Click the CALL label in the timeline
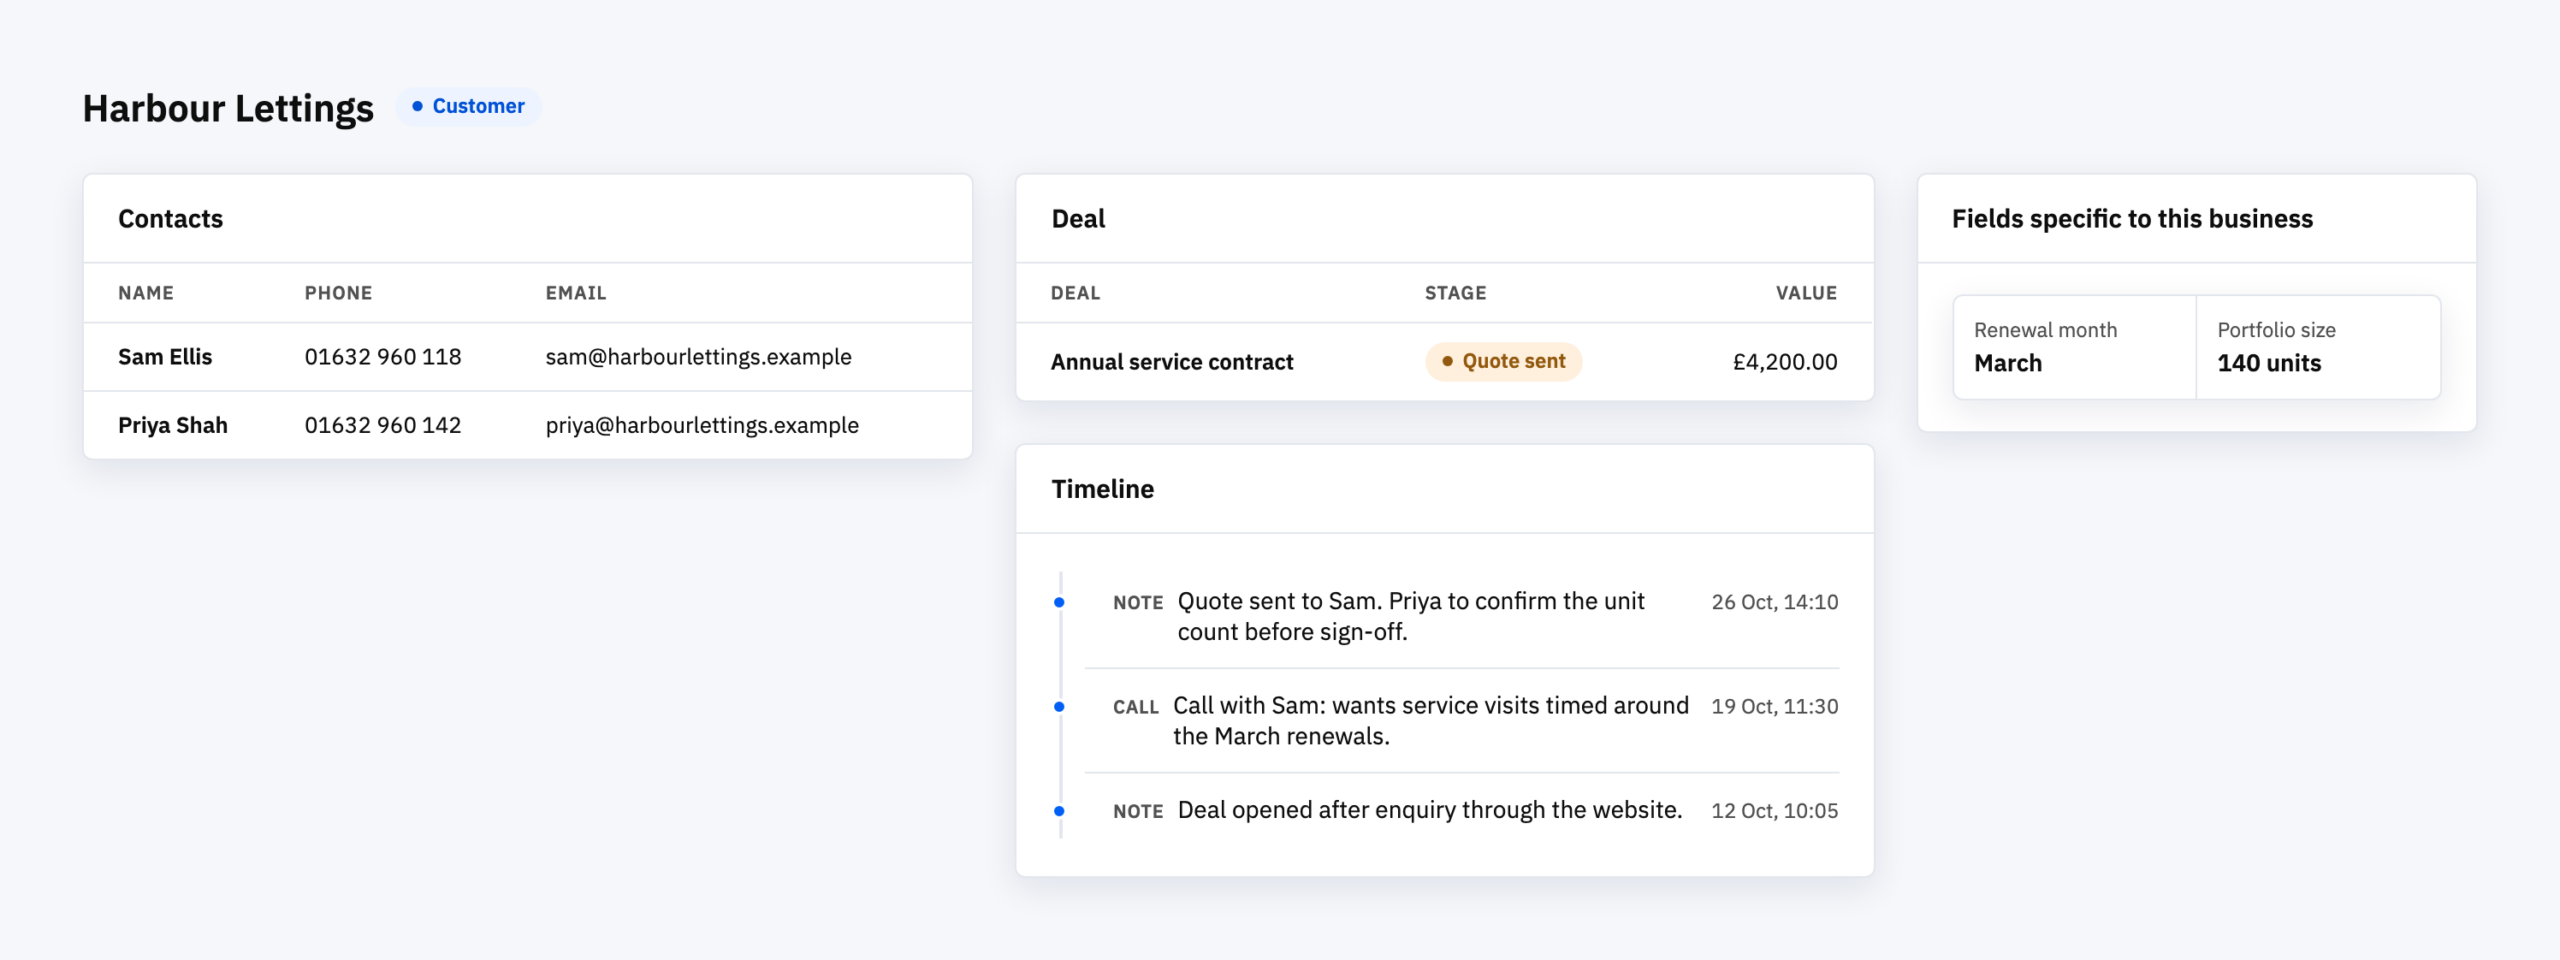Image resolution: width=2560 pixels, height=960 pixels. pyautogui.click(x=1136, y=707)
